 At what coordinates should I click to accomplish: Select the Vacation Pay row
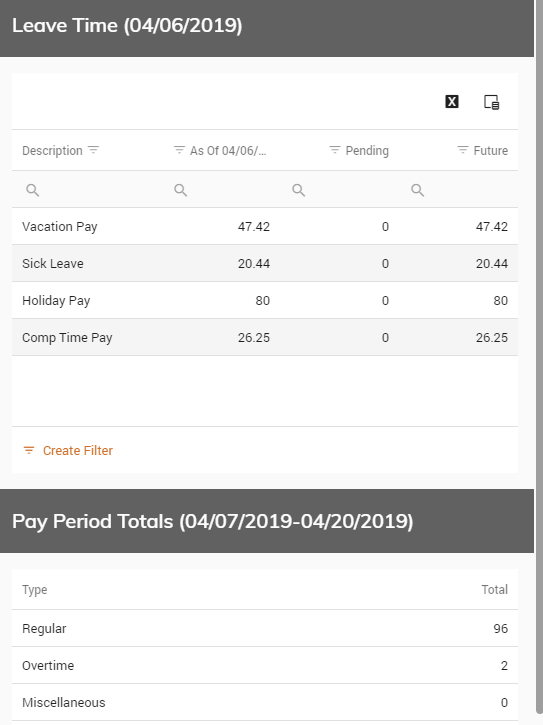coord(265,227)
